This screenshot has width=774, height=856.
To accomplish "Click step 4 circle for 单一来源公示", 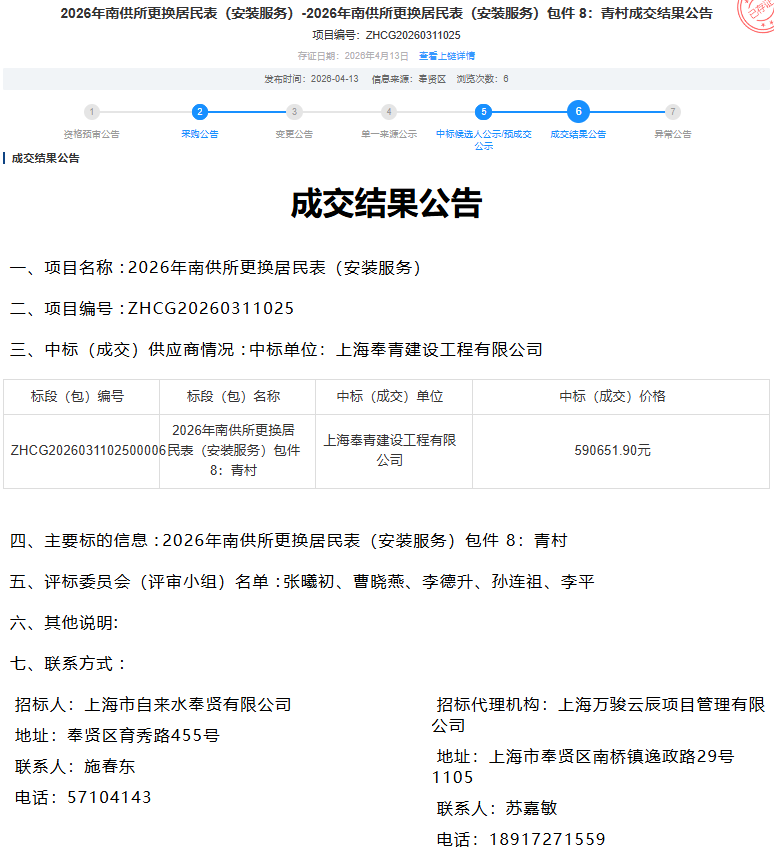I will click(x=389, y=112).
